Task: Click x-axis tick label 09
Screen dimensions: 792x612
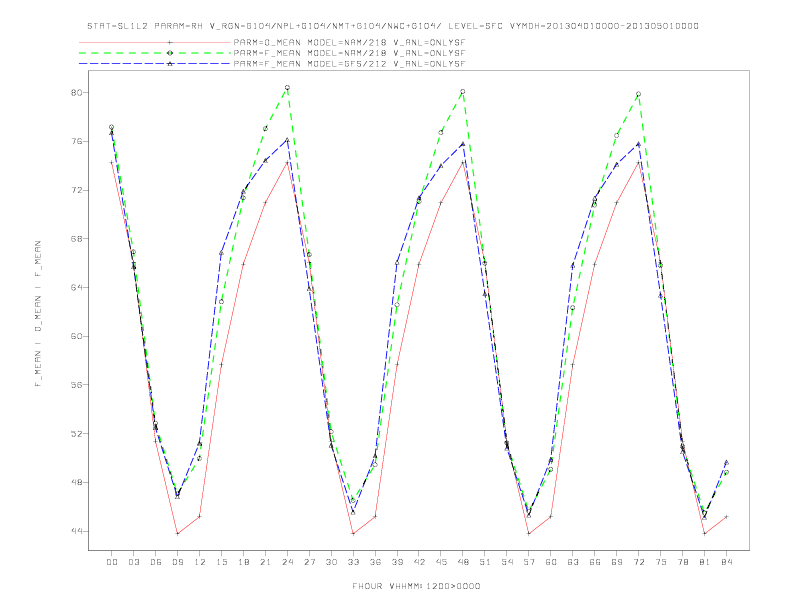Action: [177, 562]
